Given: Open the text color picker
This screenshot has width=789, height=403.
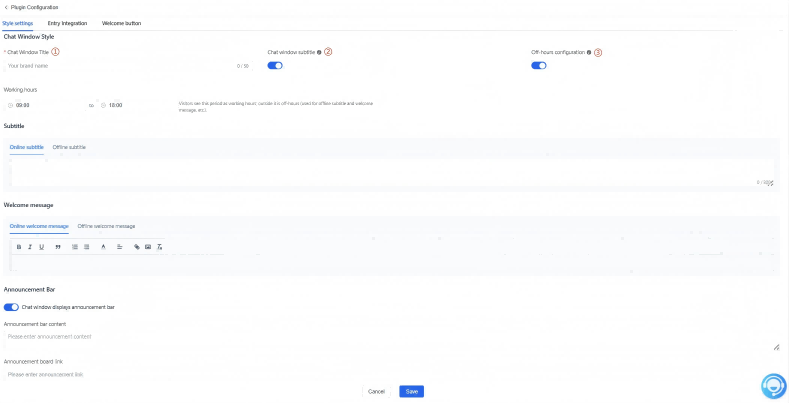Looking at the screenshot, I should (103, 247).
